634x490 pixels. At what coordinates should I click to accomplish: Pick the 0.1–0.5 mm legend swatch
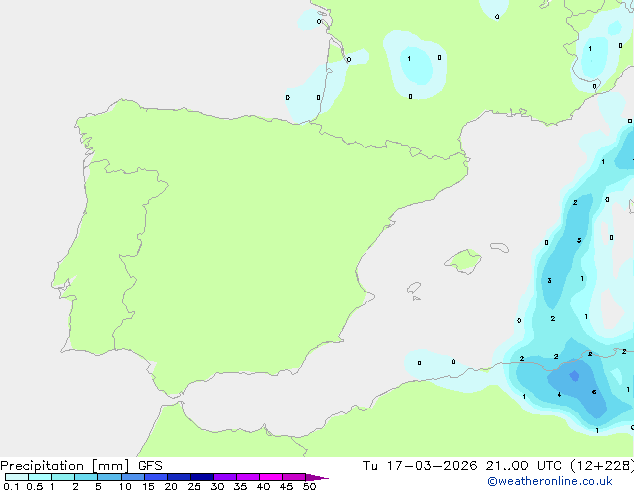(x=17, y=477)
